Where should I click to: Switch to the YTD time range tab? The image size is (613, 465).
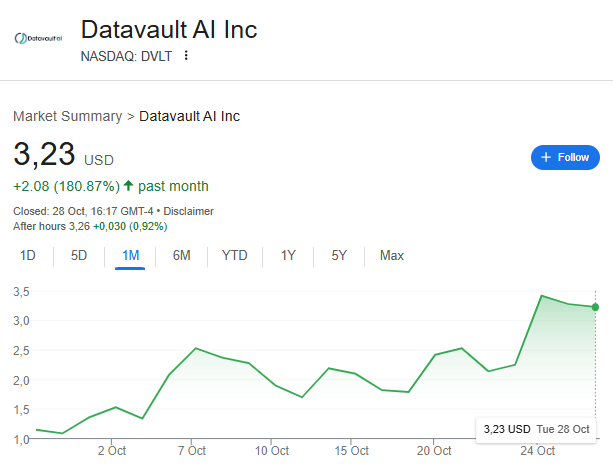(234, 255)
